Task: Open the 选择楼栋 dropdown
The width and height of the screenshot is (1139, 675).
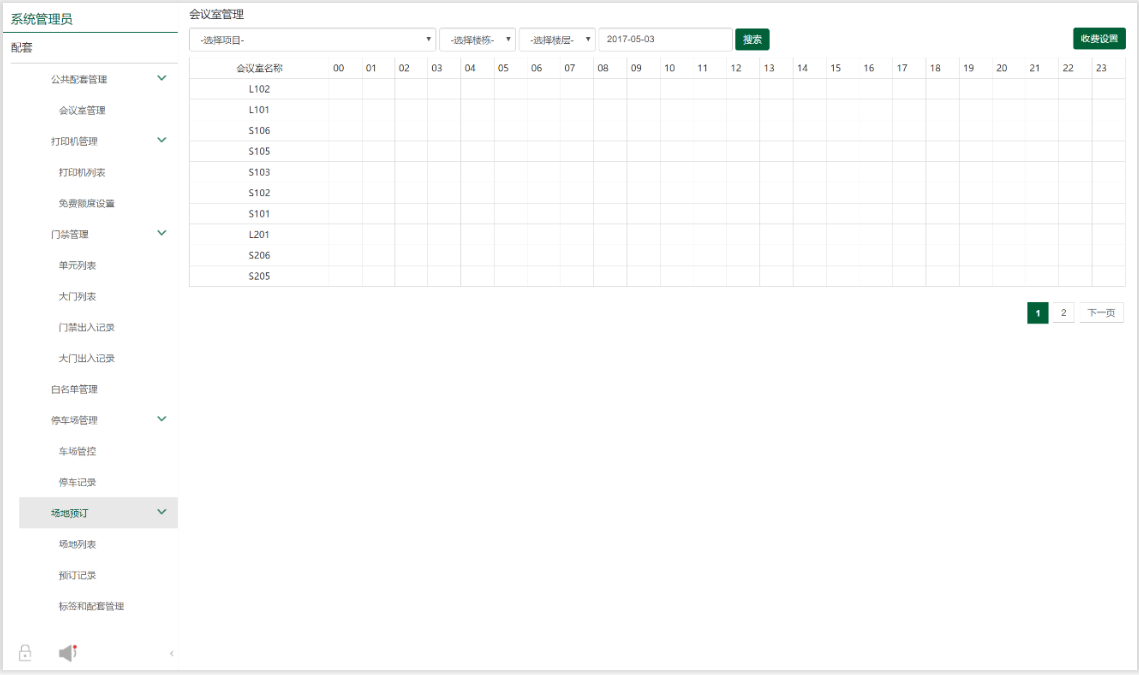Action: 477,39
